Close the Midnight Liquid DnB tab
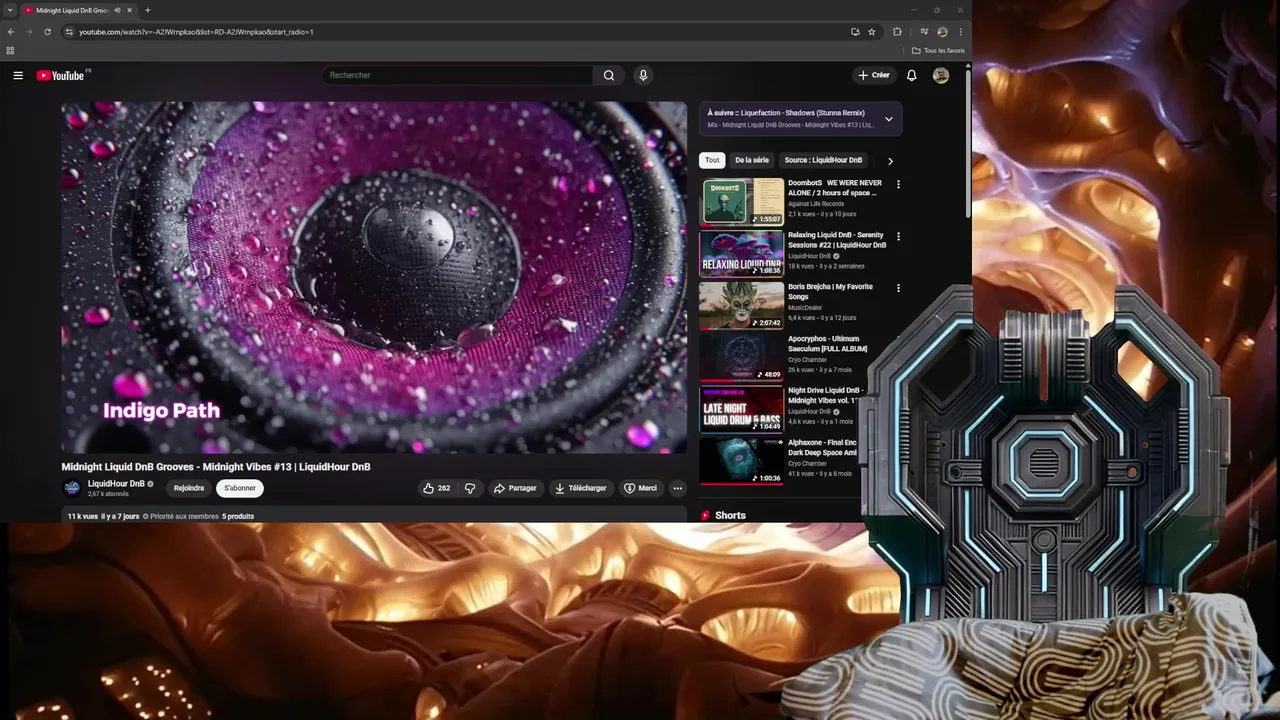Image resolution: width=1280 pixels, height=720 pixels. pyautogui.click(x=129, y=10)
